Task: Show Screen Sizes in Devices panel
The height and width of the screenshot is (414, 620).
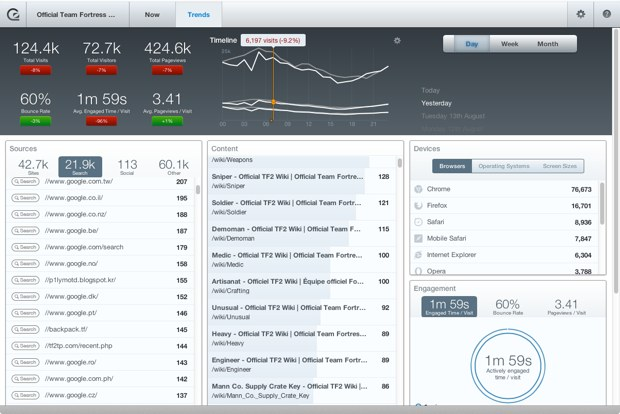Action: point(560,166)
